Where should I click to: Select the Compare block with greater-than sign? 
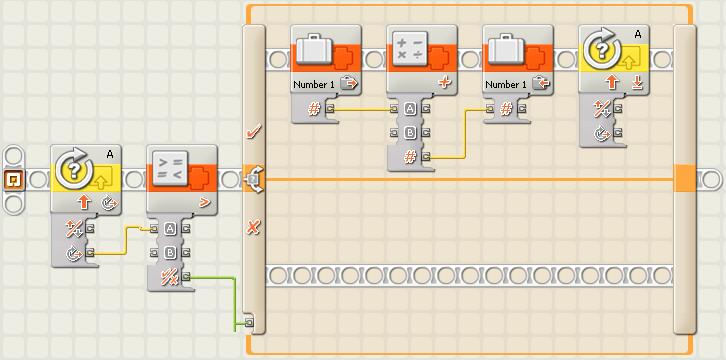point(182,180)
